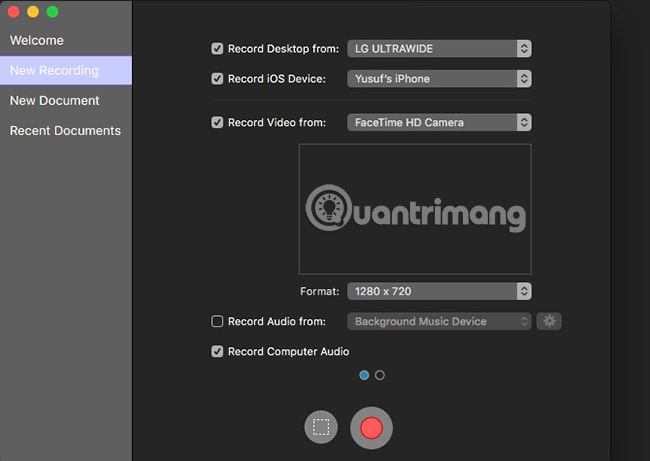The height and width of the screenshot is (461, 650).
Task: Click the red record button
Action: [x=371, y=428]
